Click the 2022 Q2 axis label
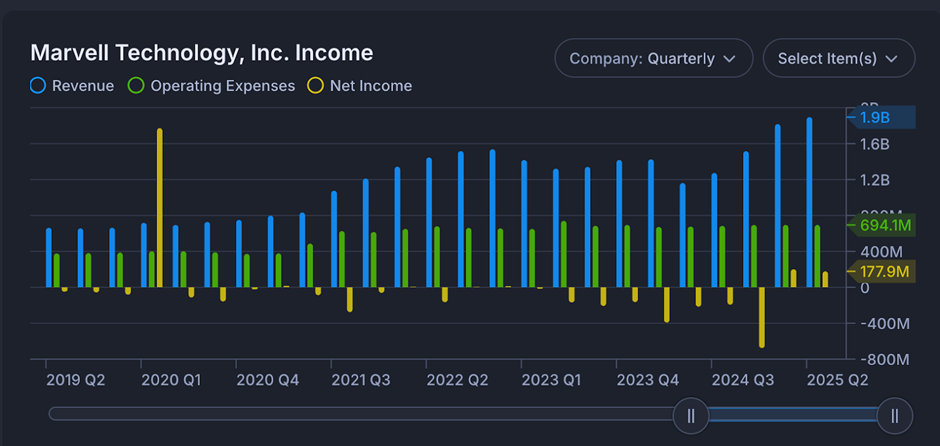This screenshot has height=446, width=940. (456, 380)
